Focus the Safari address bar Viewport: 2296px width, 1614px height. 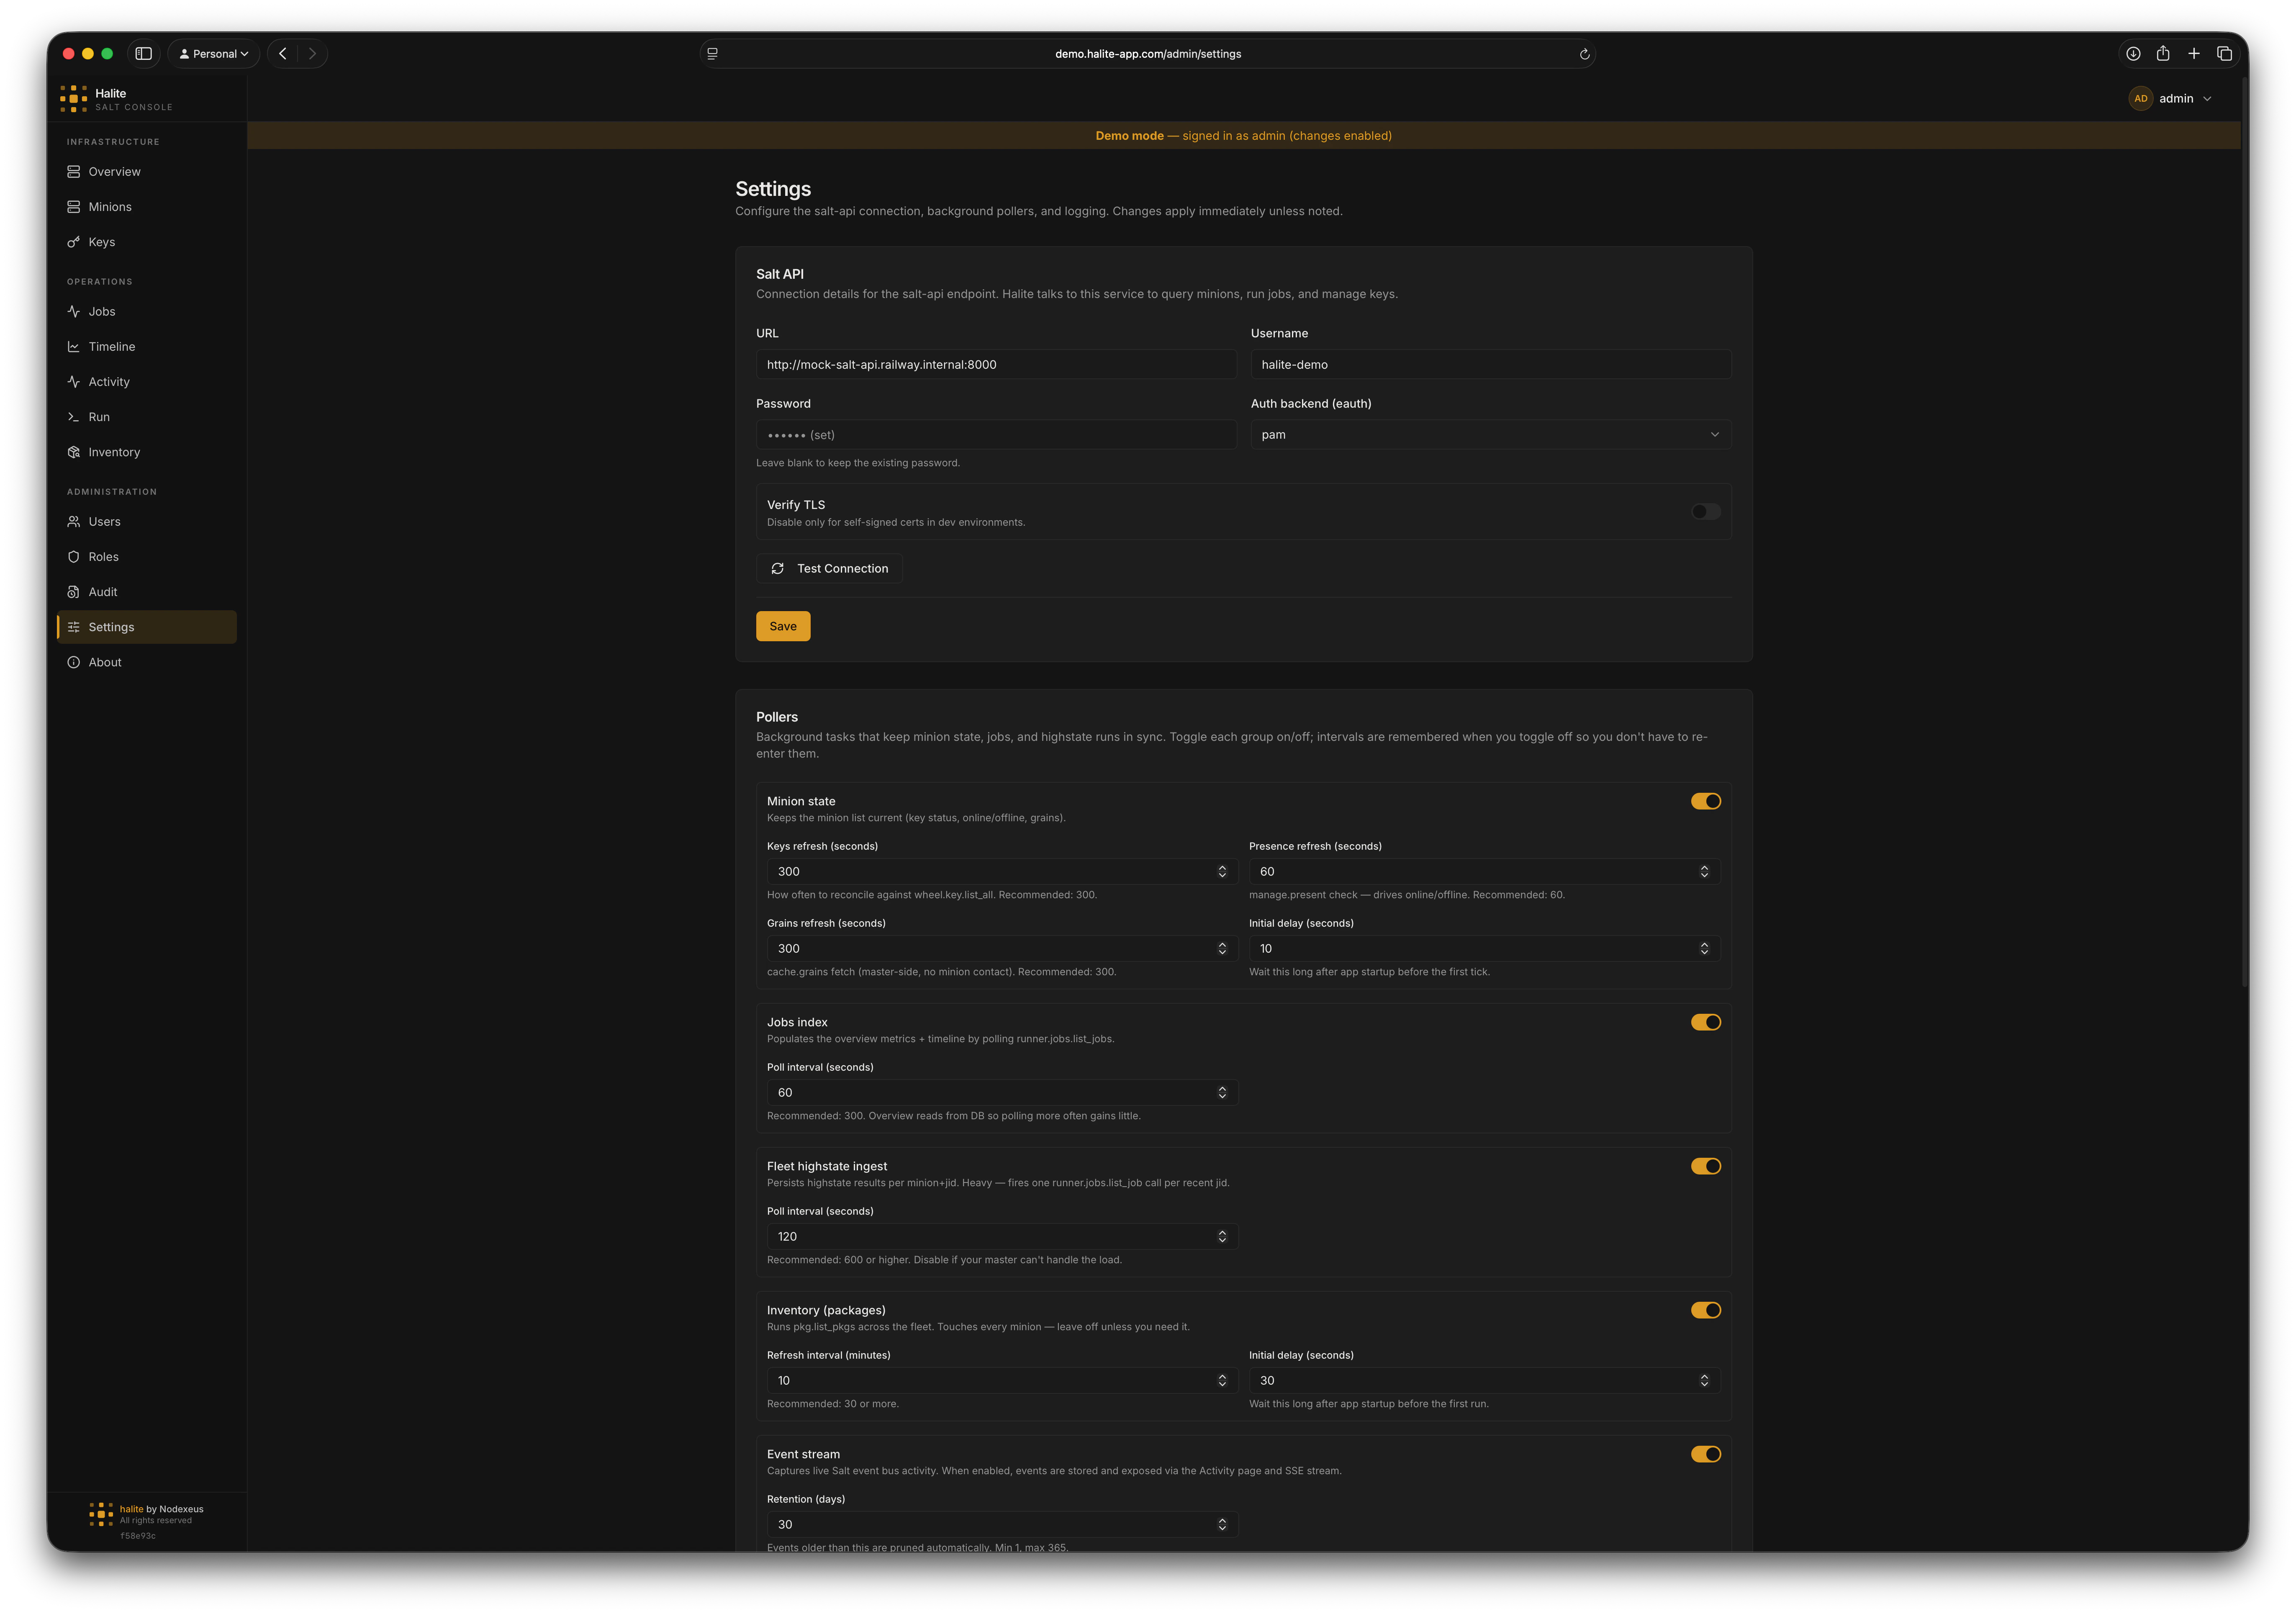point(1147,54)
